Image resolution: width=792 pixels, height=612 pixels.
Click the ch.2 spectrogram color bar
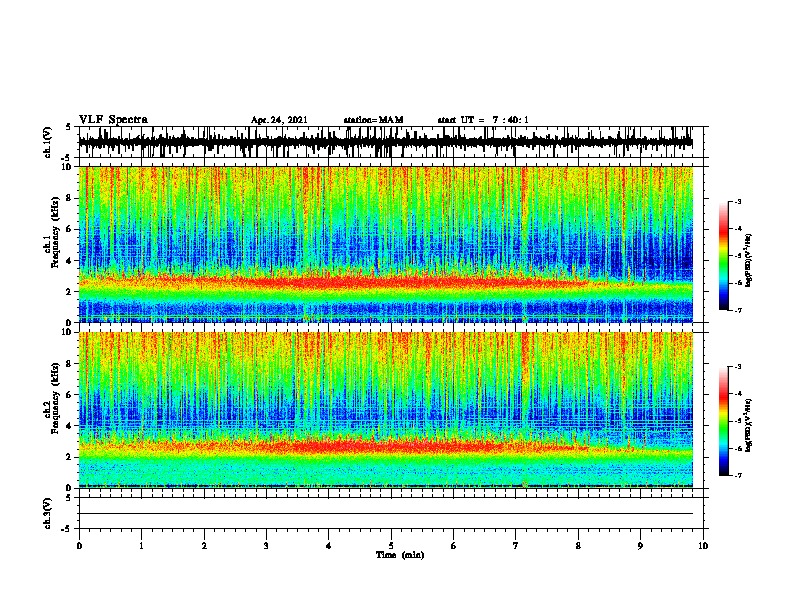tap(723, 421)
